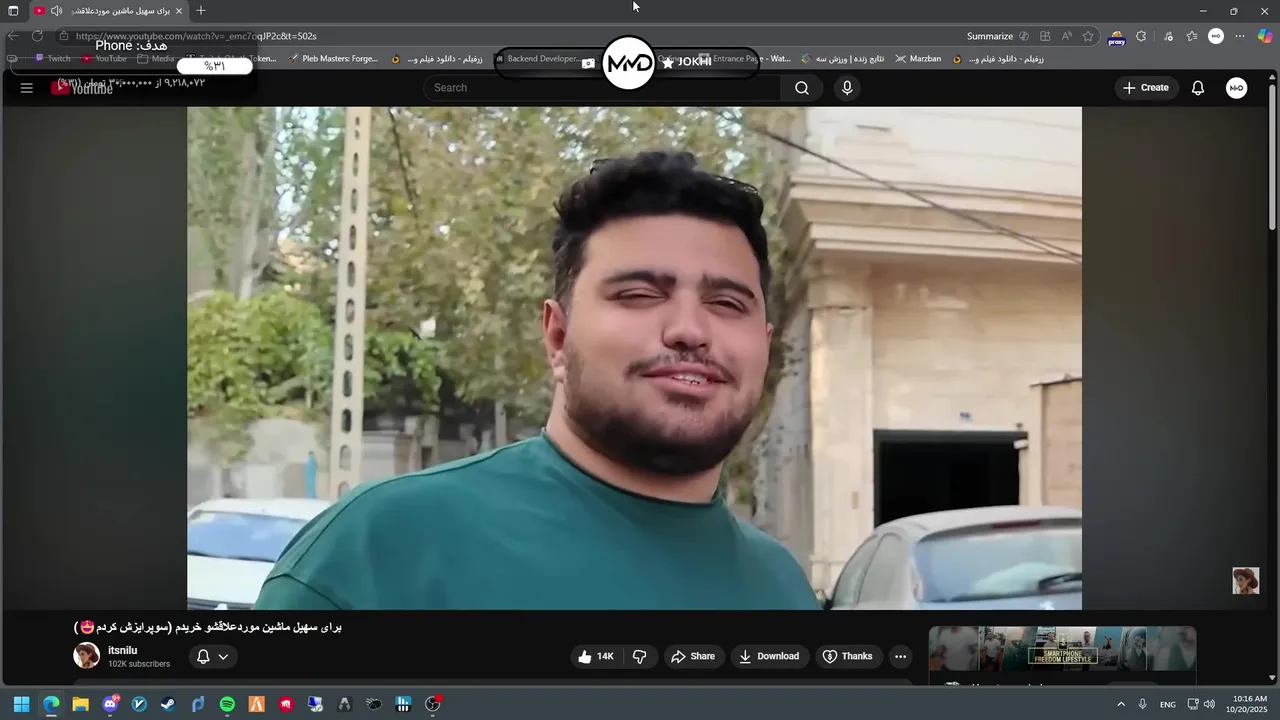This screenshot has width=1280, height=720.
Task: Open itsnilu channel avatar
Action: (87, 656)
